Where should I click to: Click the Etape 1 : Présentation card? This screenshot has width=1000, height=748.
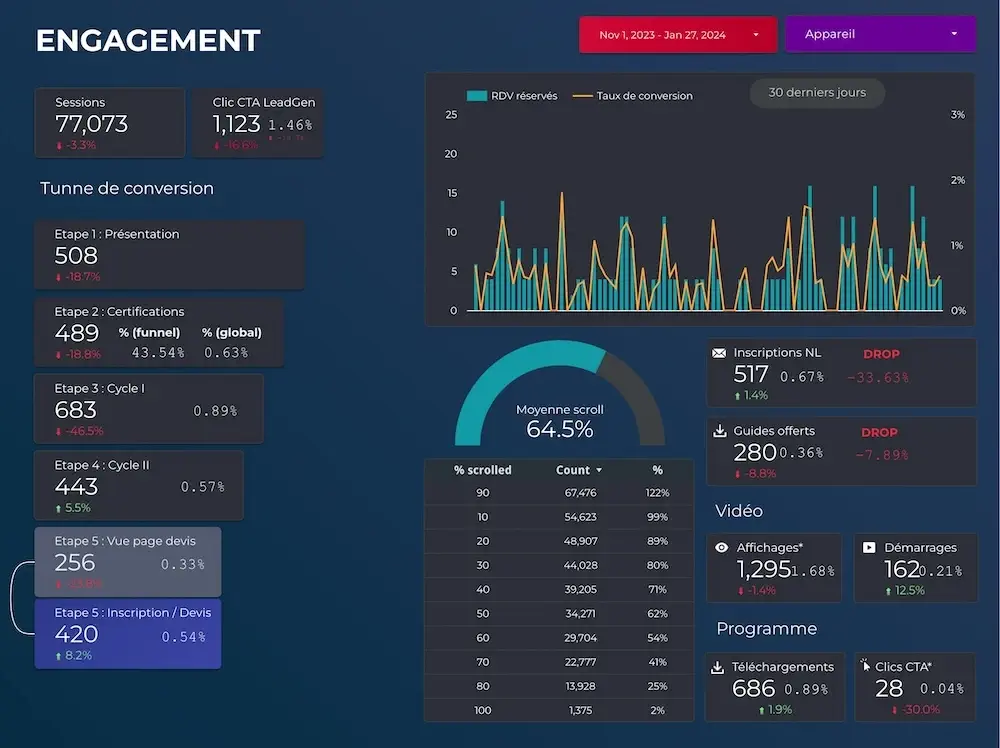coord(168,254)
